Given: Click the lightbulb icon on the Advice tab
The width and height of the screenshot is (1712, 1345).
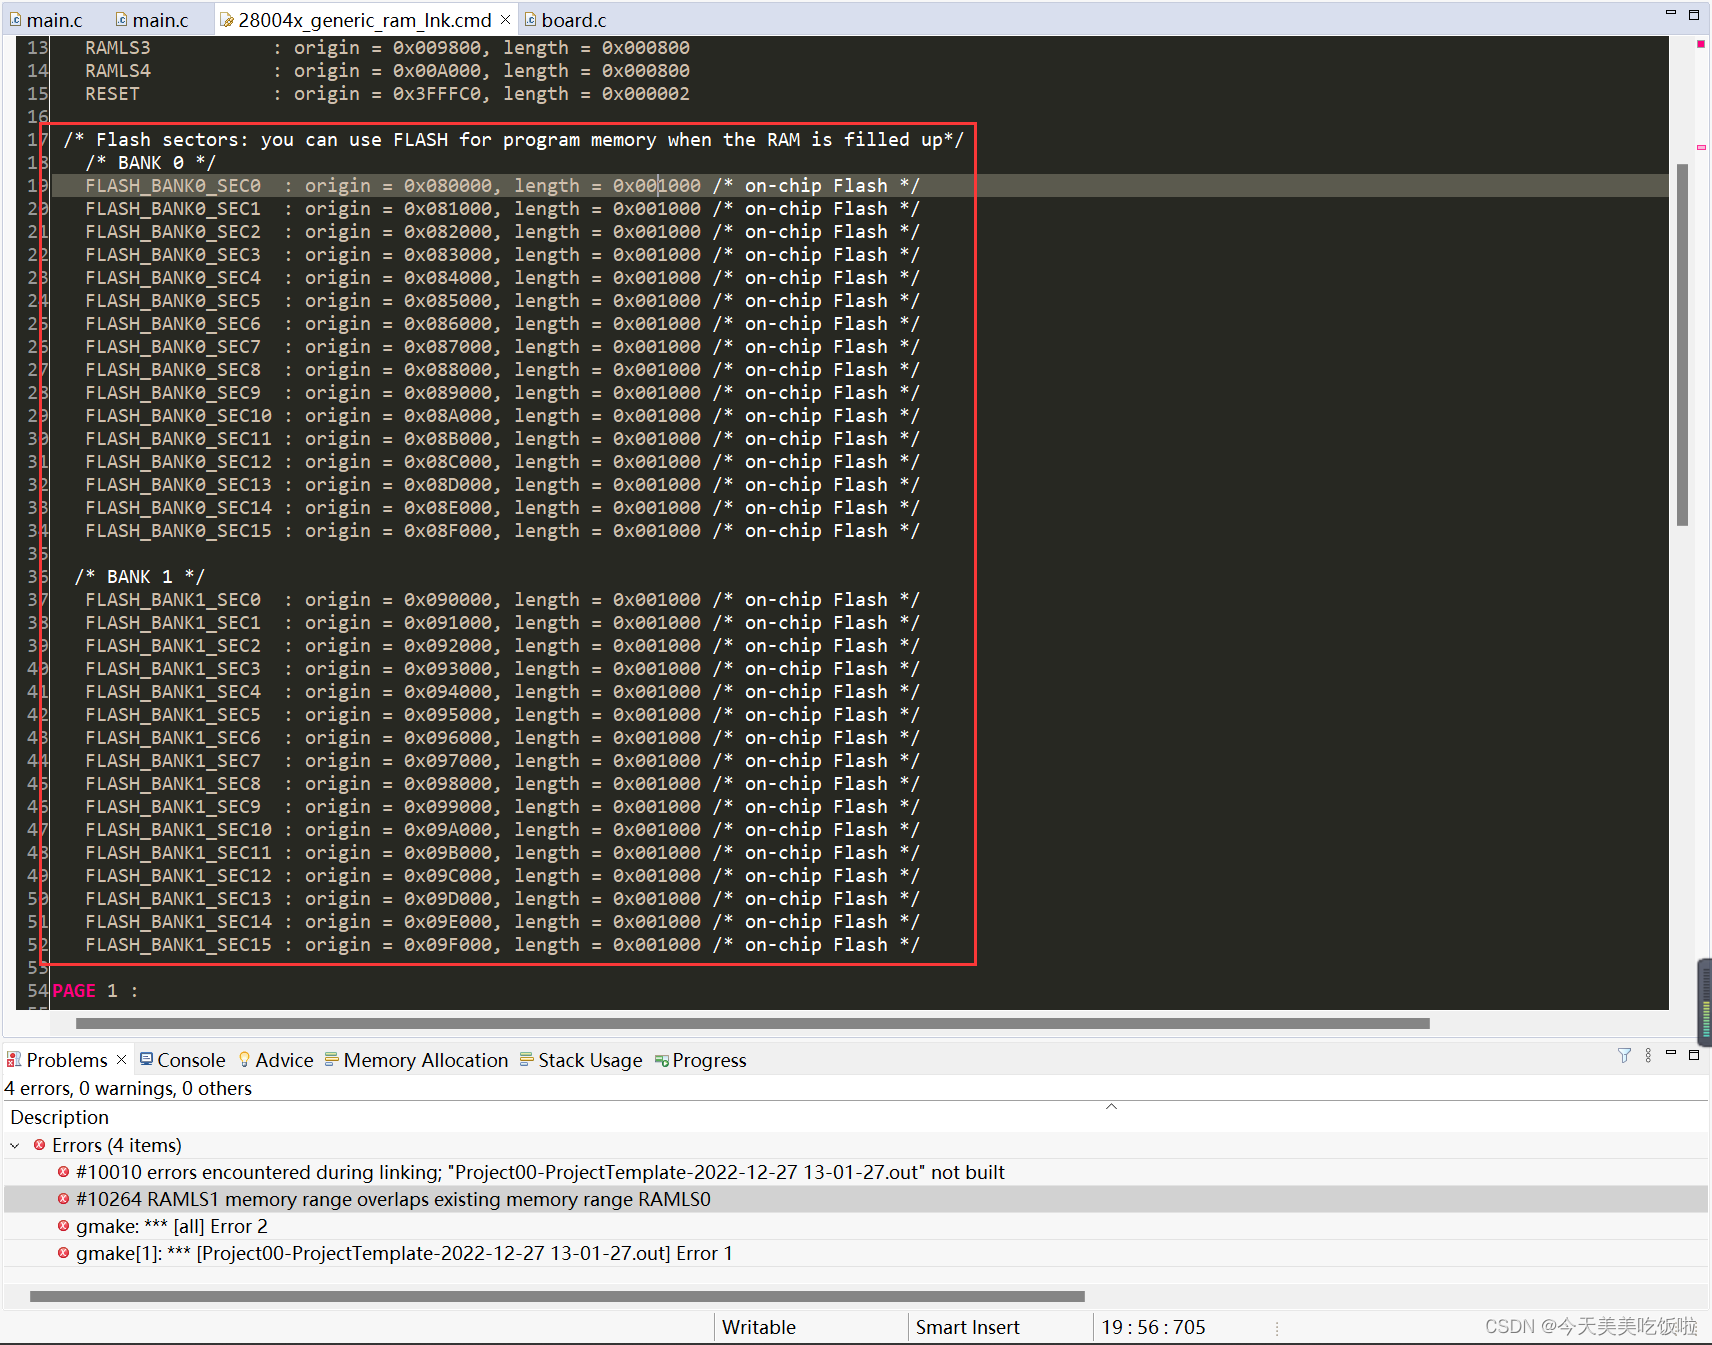Looking at the screenshot, I should 245,1060.
